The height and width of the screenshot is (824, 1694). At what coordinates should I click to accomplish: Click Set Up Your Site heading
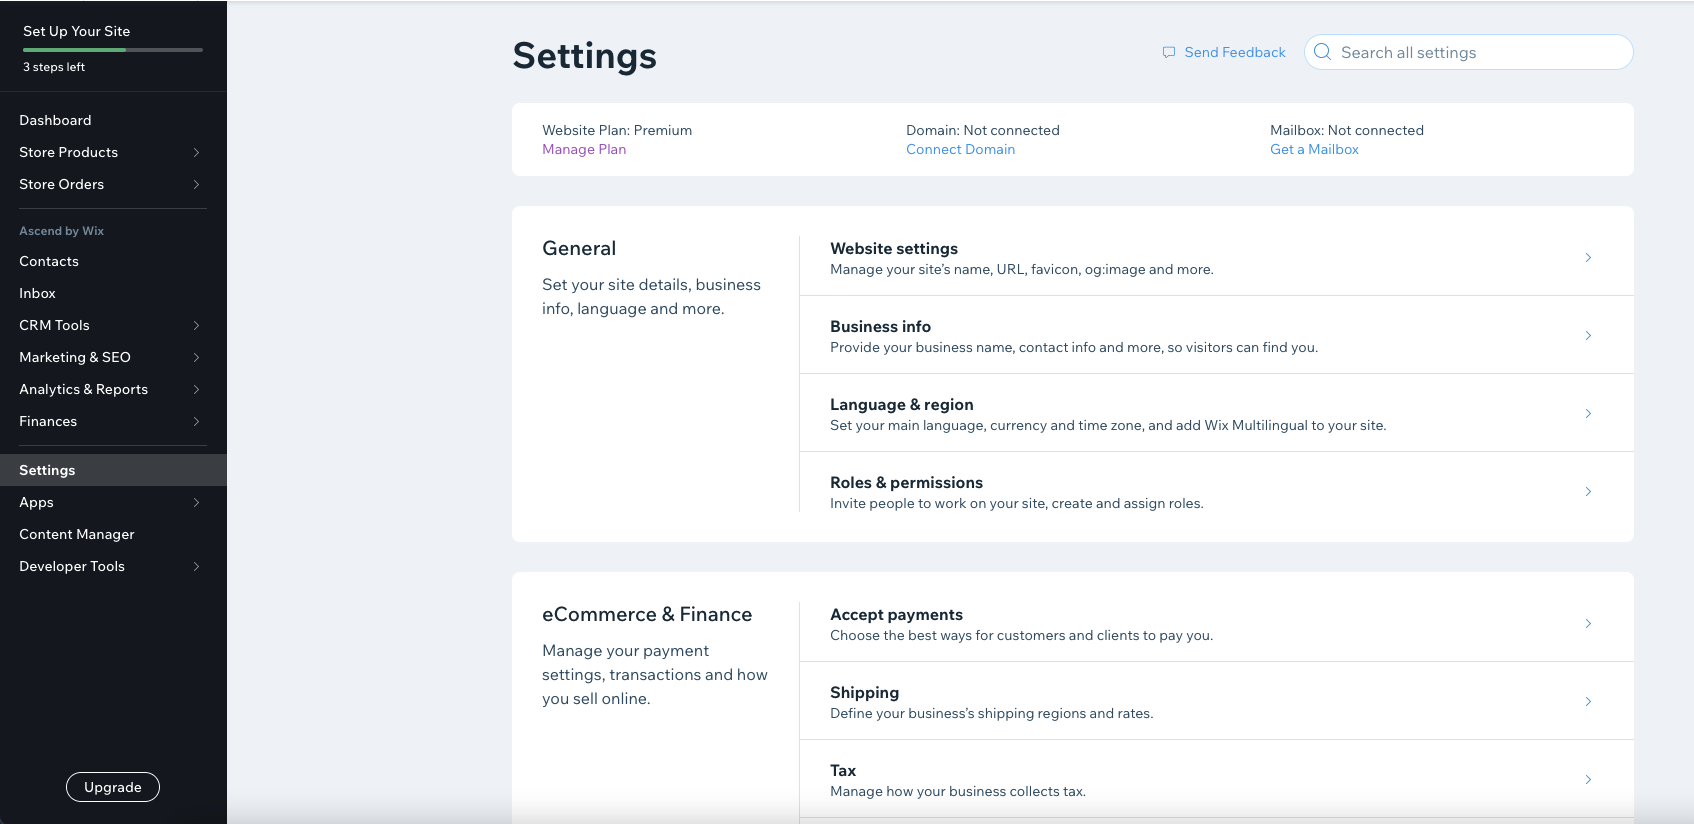coord(76,31)
